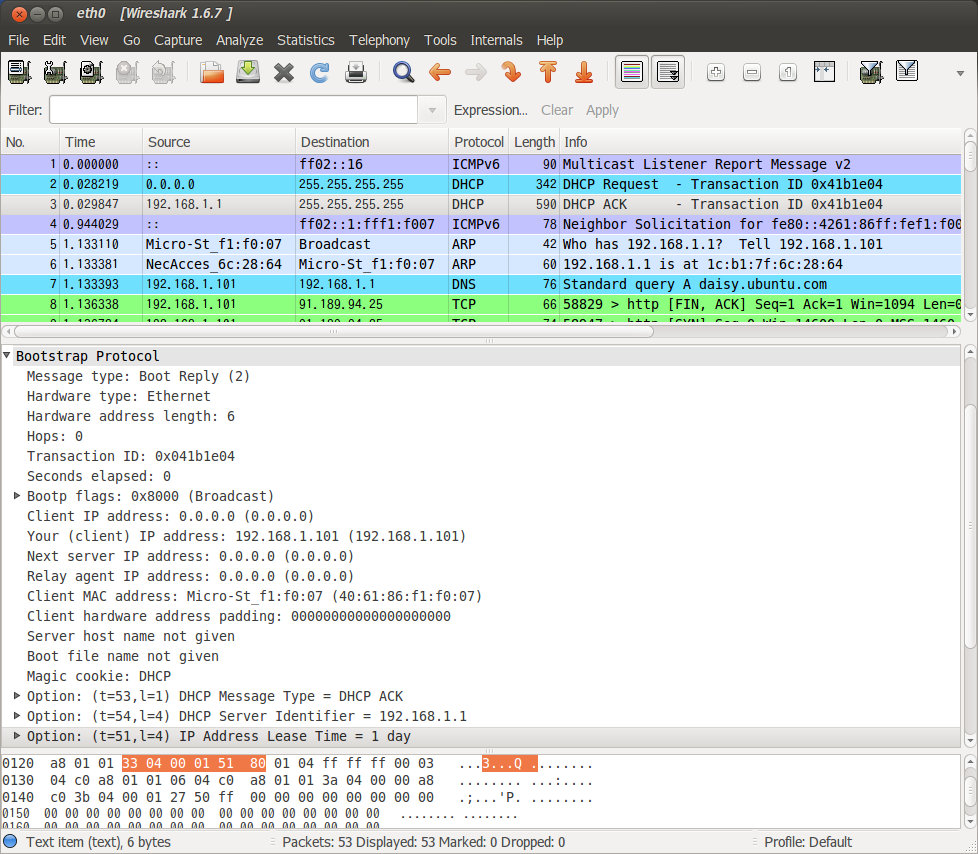Zoom in on packet text
The width and height of the screenshot is (978, 854).
pos(716,72)
